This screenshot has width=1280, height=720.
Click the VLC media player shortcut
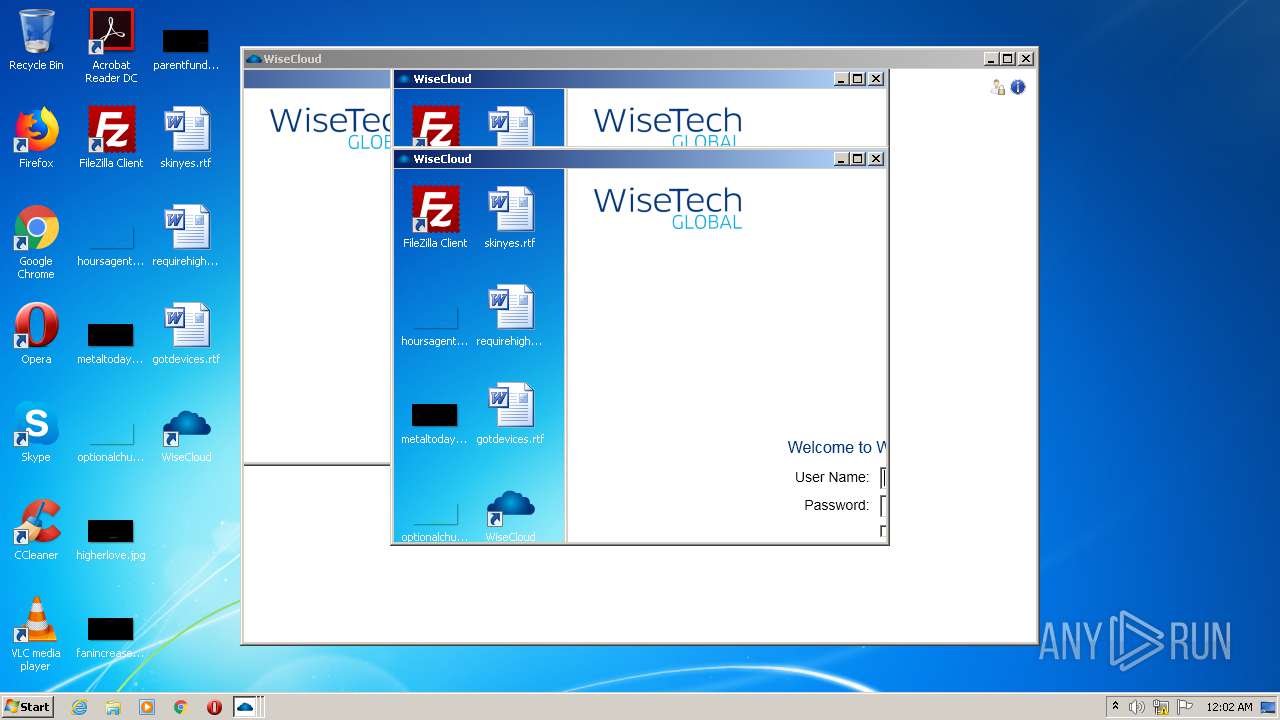36,634
